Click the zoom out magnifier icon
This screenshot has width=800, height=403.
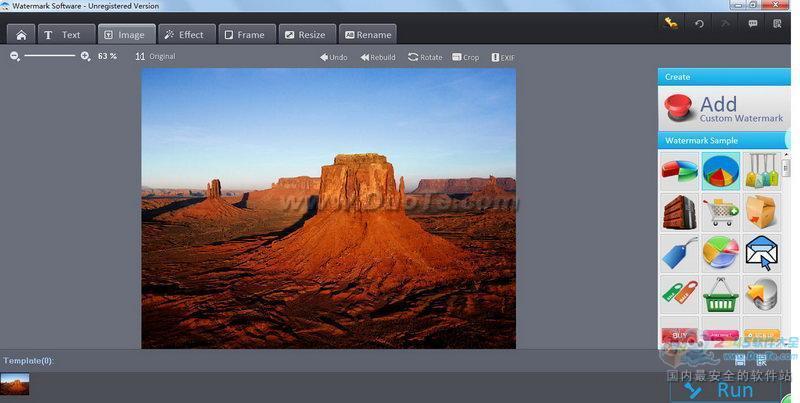coord(15,57)
